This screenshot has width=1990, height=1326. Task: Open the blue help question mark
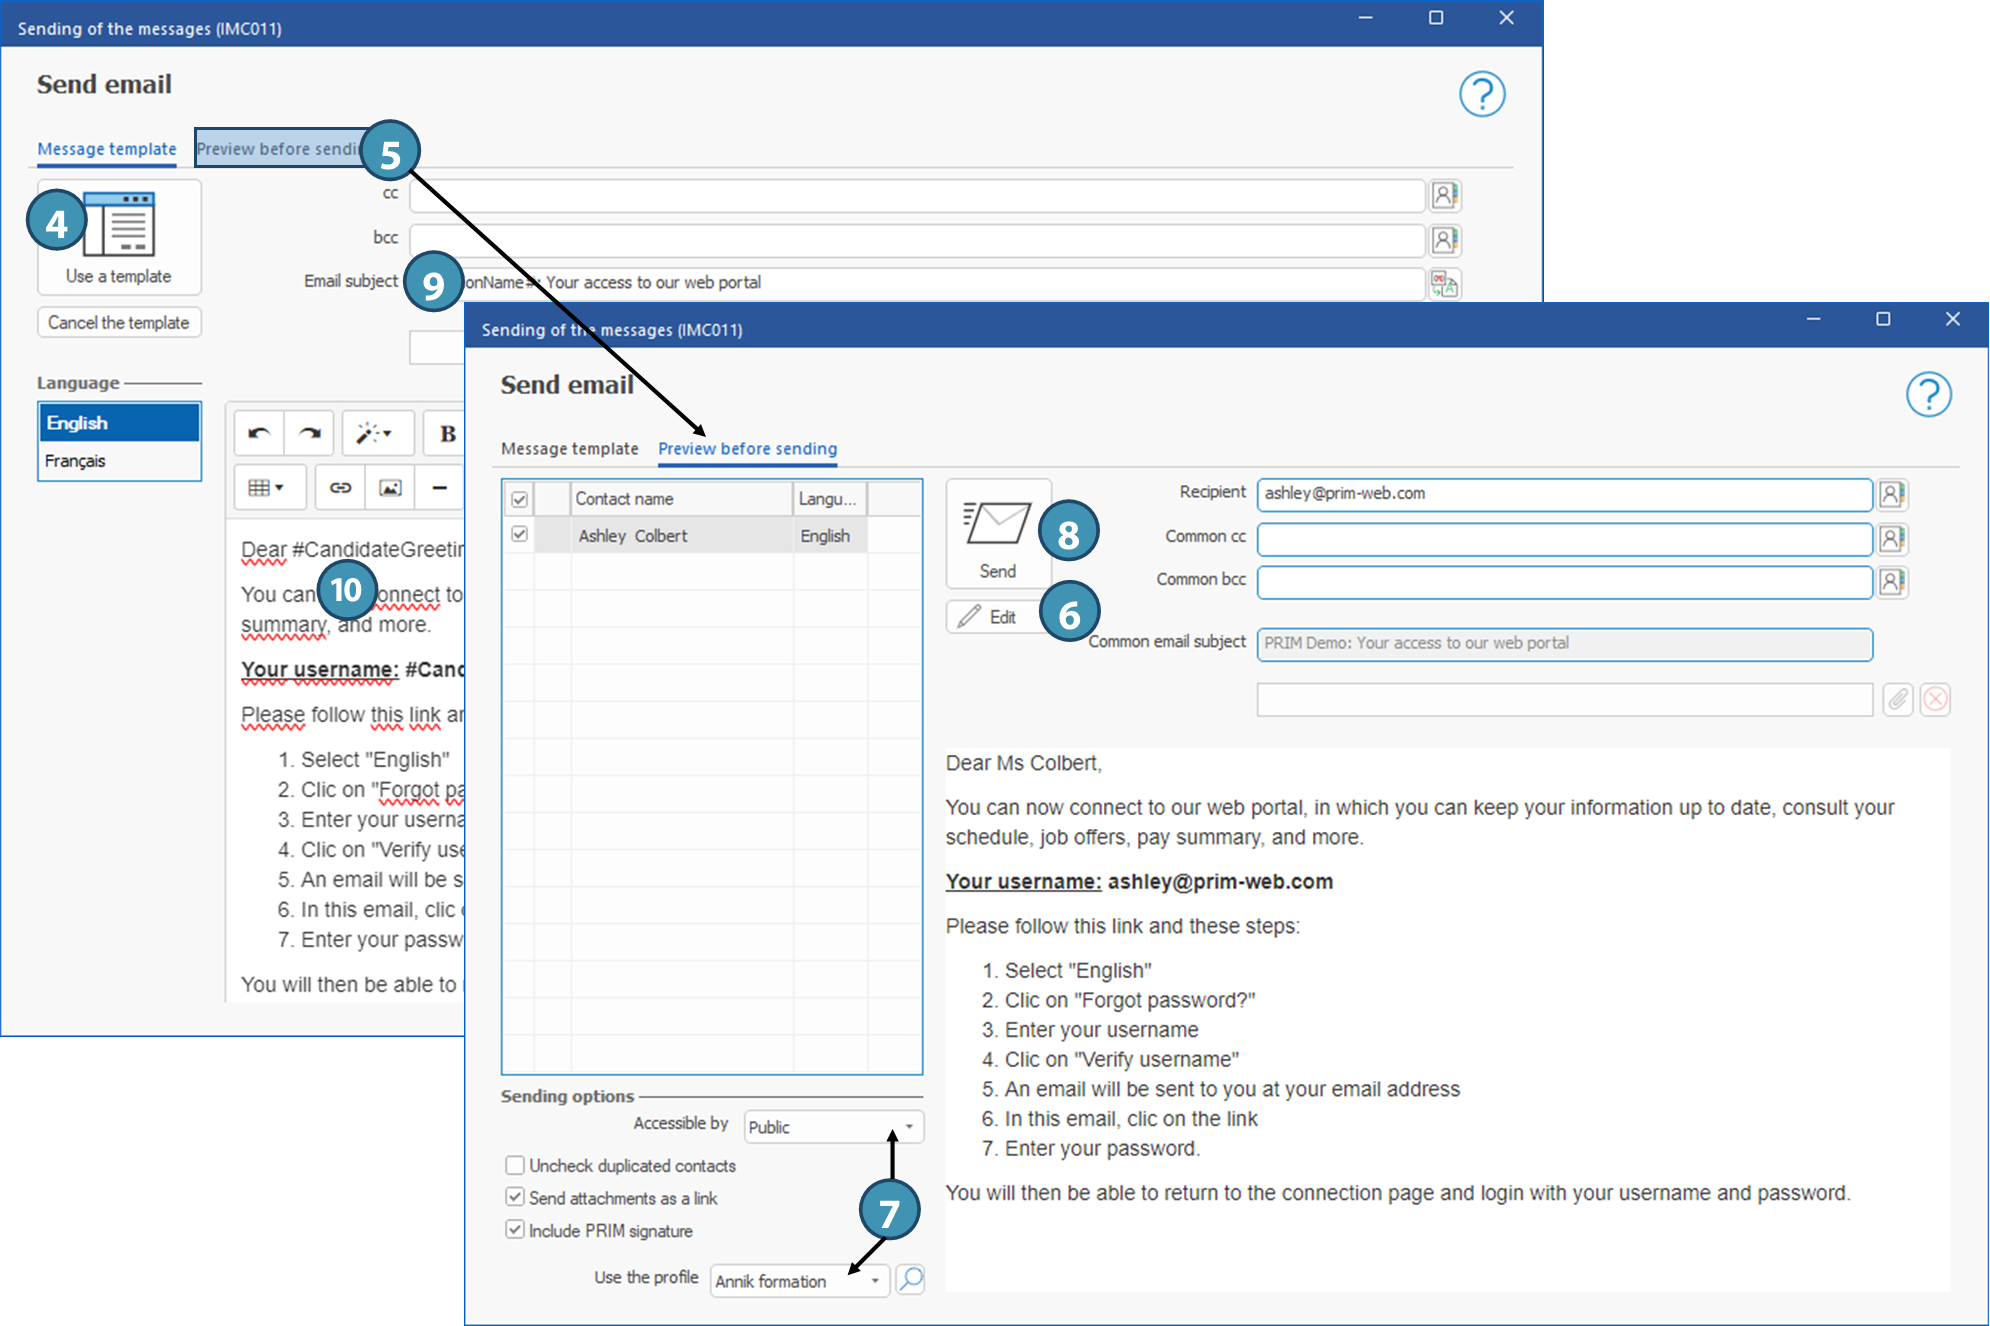pyautogui.click(x=1927, y=394)
